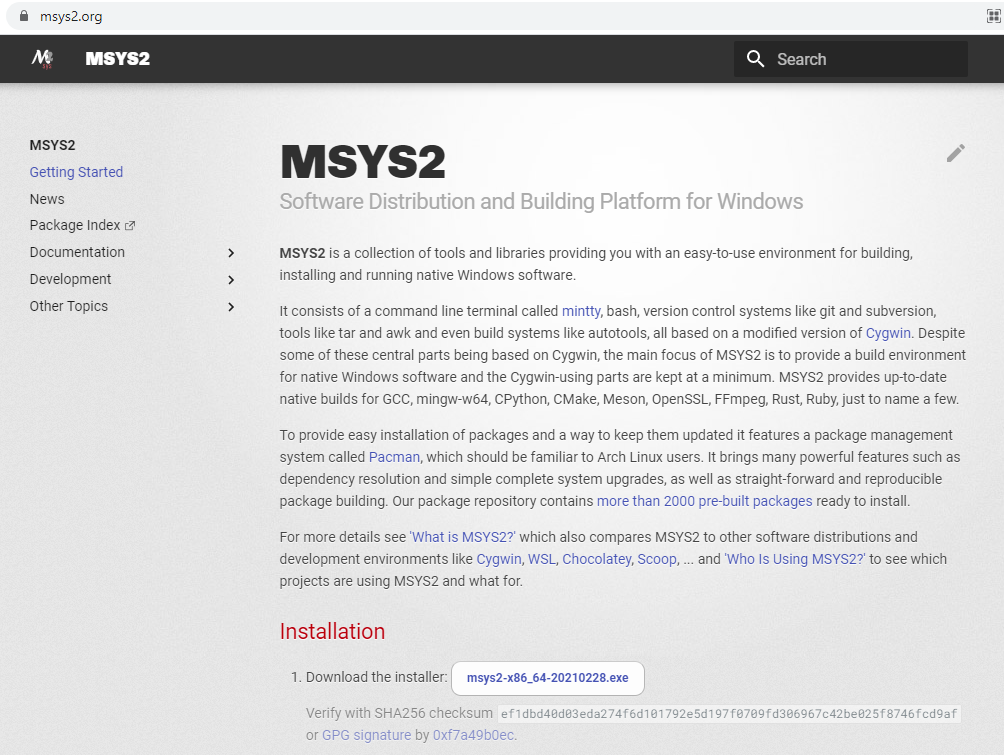Screen dimensions: 1004x755
Task: Open Getting Started in the sidebar
Action: pos(76,172)
